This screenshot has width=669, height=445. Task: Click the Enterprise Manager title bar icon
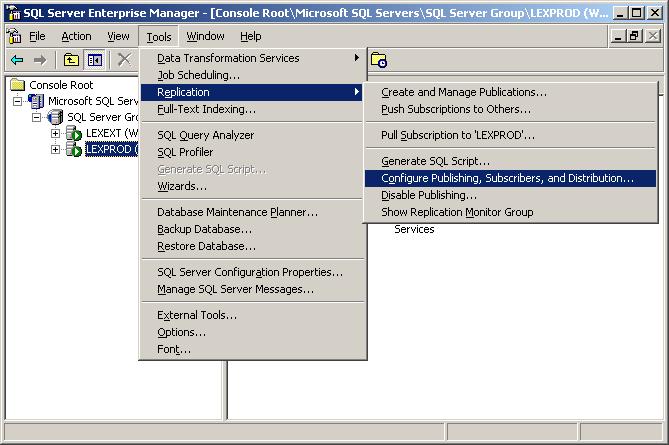click(x=14, y=13)
